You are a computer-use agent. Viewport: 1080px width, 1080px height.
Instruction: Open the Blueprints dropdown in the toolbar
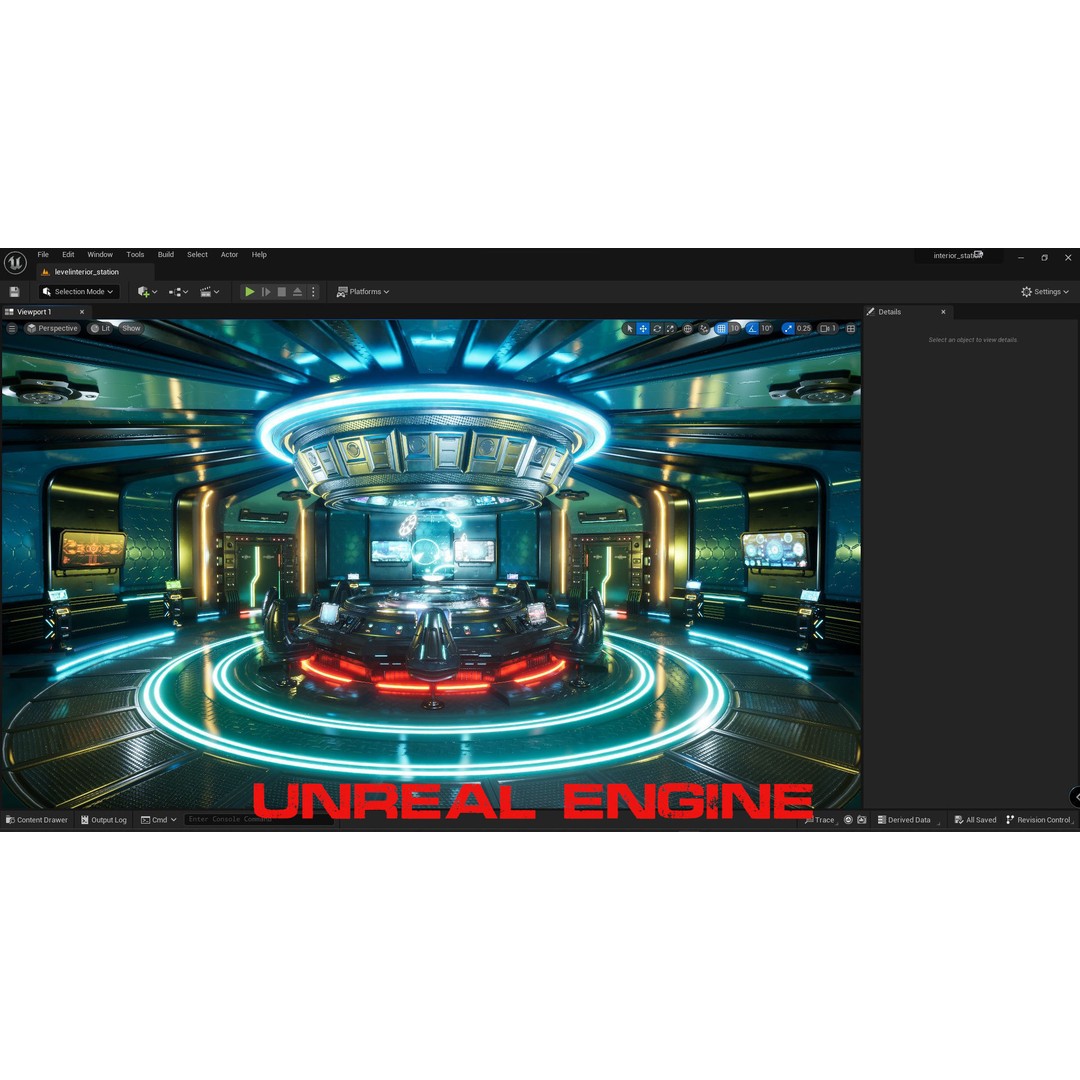point(178,292)
